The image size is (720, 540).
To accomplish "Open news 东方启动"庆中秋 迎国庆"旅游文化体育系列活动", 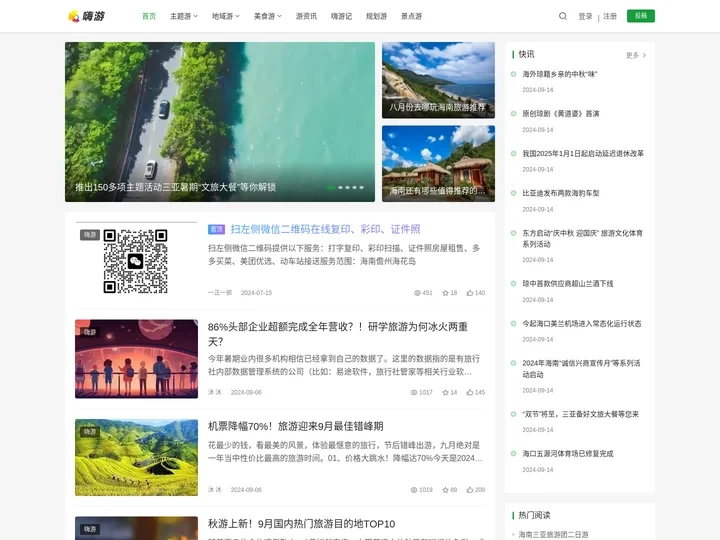I will pos(582,238).
